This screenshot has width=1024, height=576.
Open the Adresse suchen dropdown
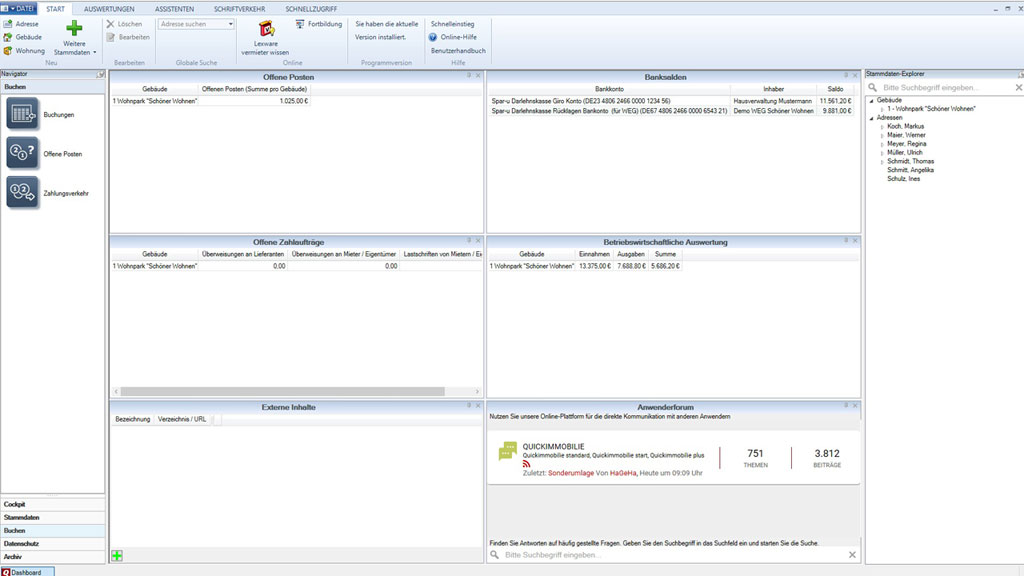(x=231, y=24)
